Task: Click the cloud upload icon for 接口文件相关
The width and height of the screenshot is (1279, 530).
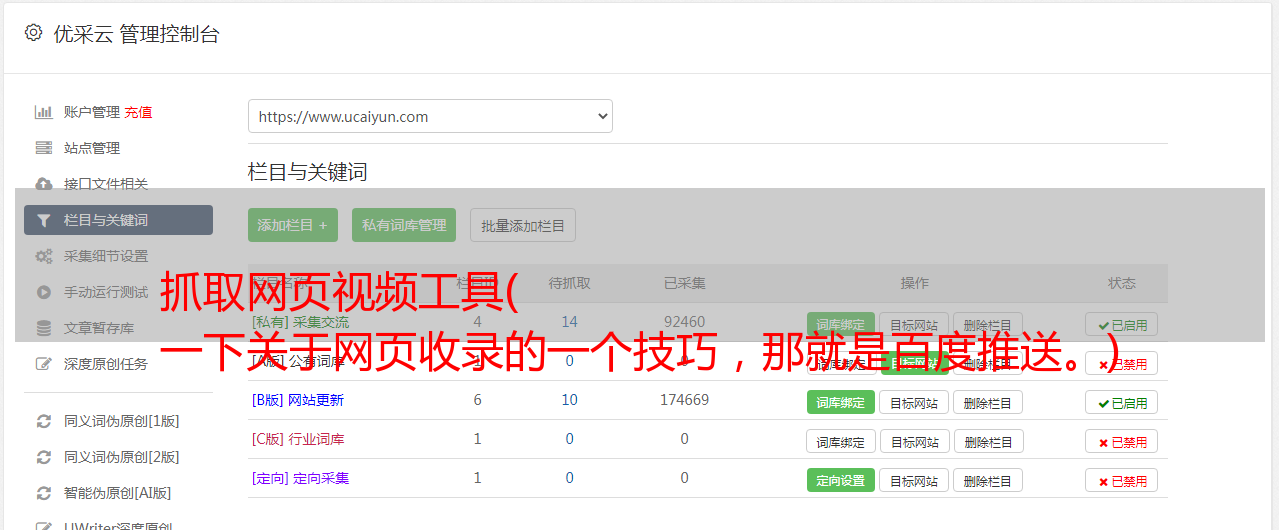Action: (44, 184)
